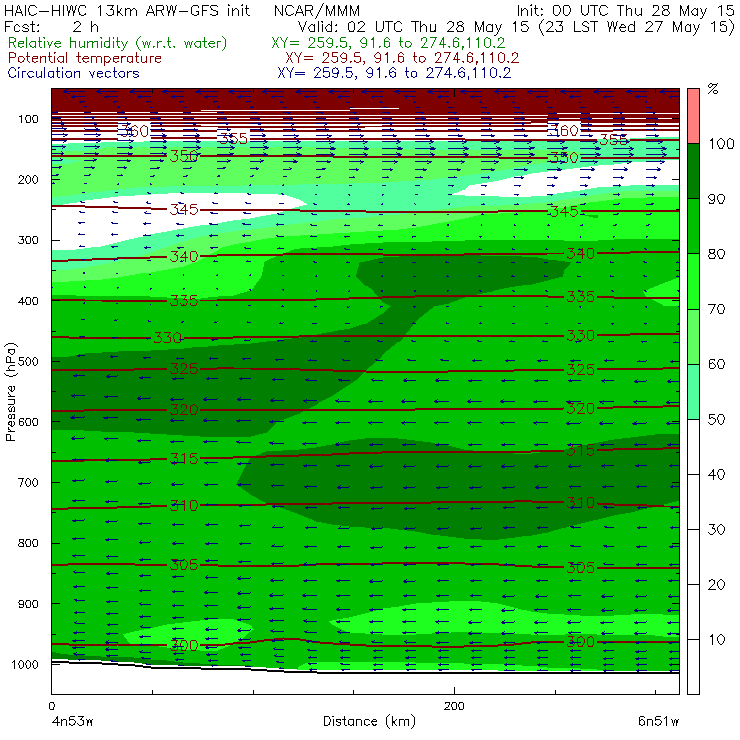This screenshot has width=740, height=740.
Task: Click the '(23 LST Wed 27 May 15)' text
Action: pos(637,27)
